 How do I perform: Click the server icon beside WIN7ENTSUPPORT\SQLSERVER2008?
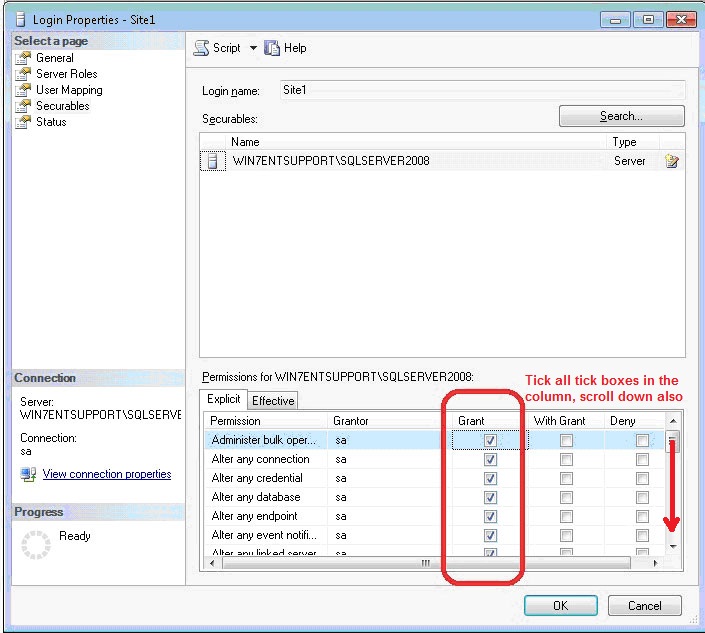tap(212, 161)
